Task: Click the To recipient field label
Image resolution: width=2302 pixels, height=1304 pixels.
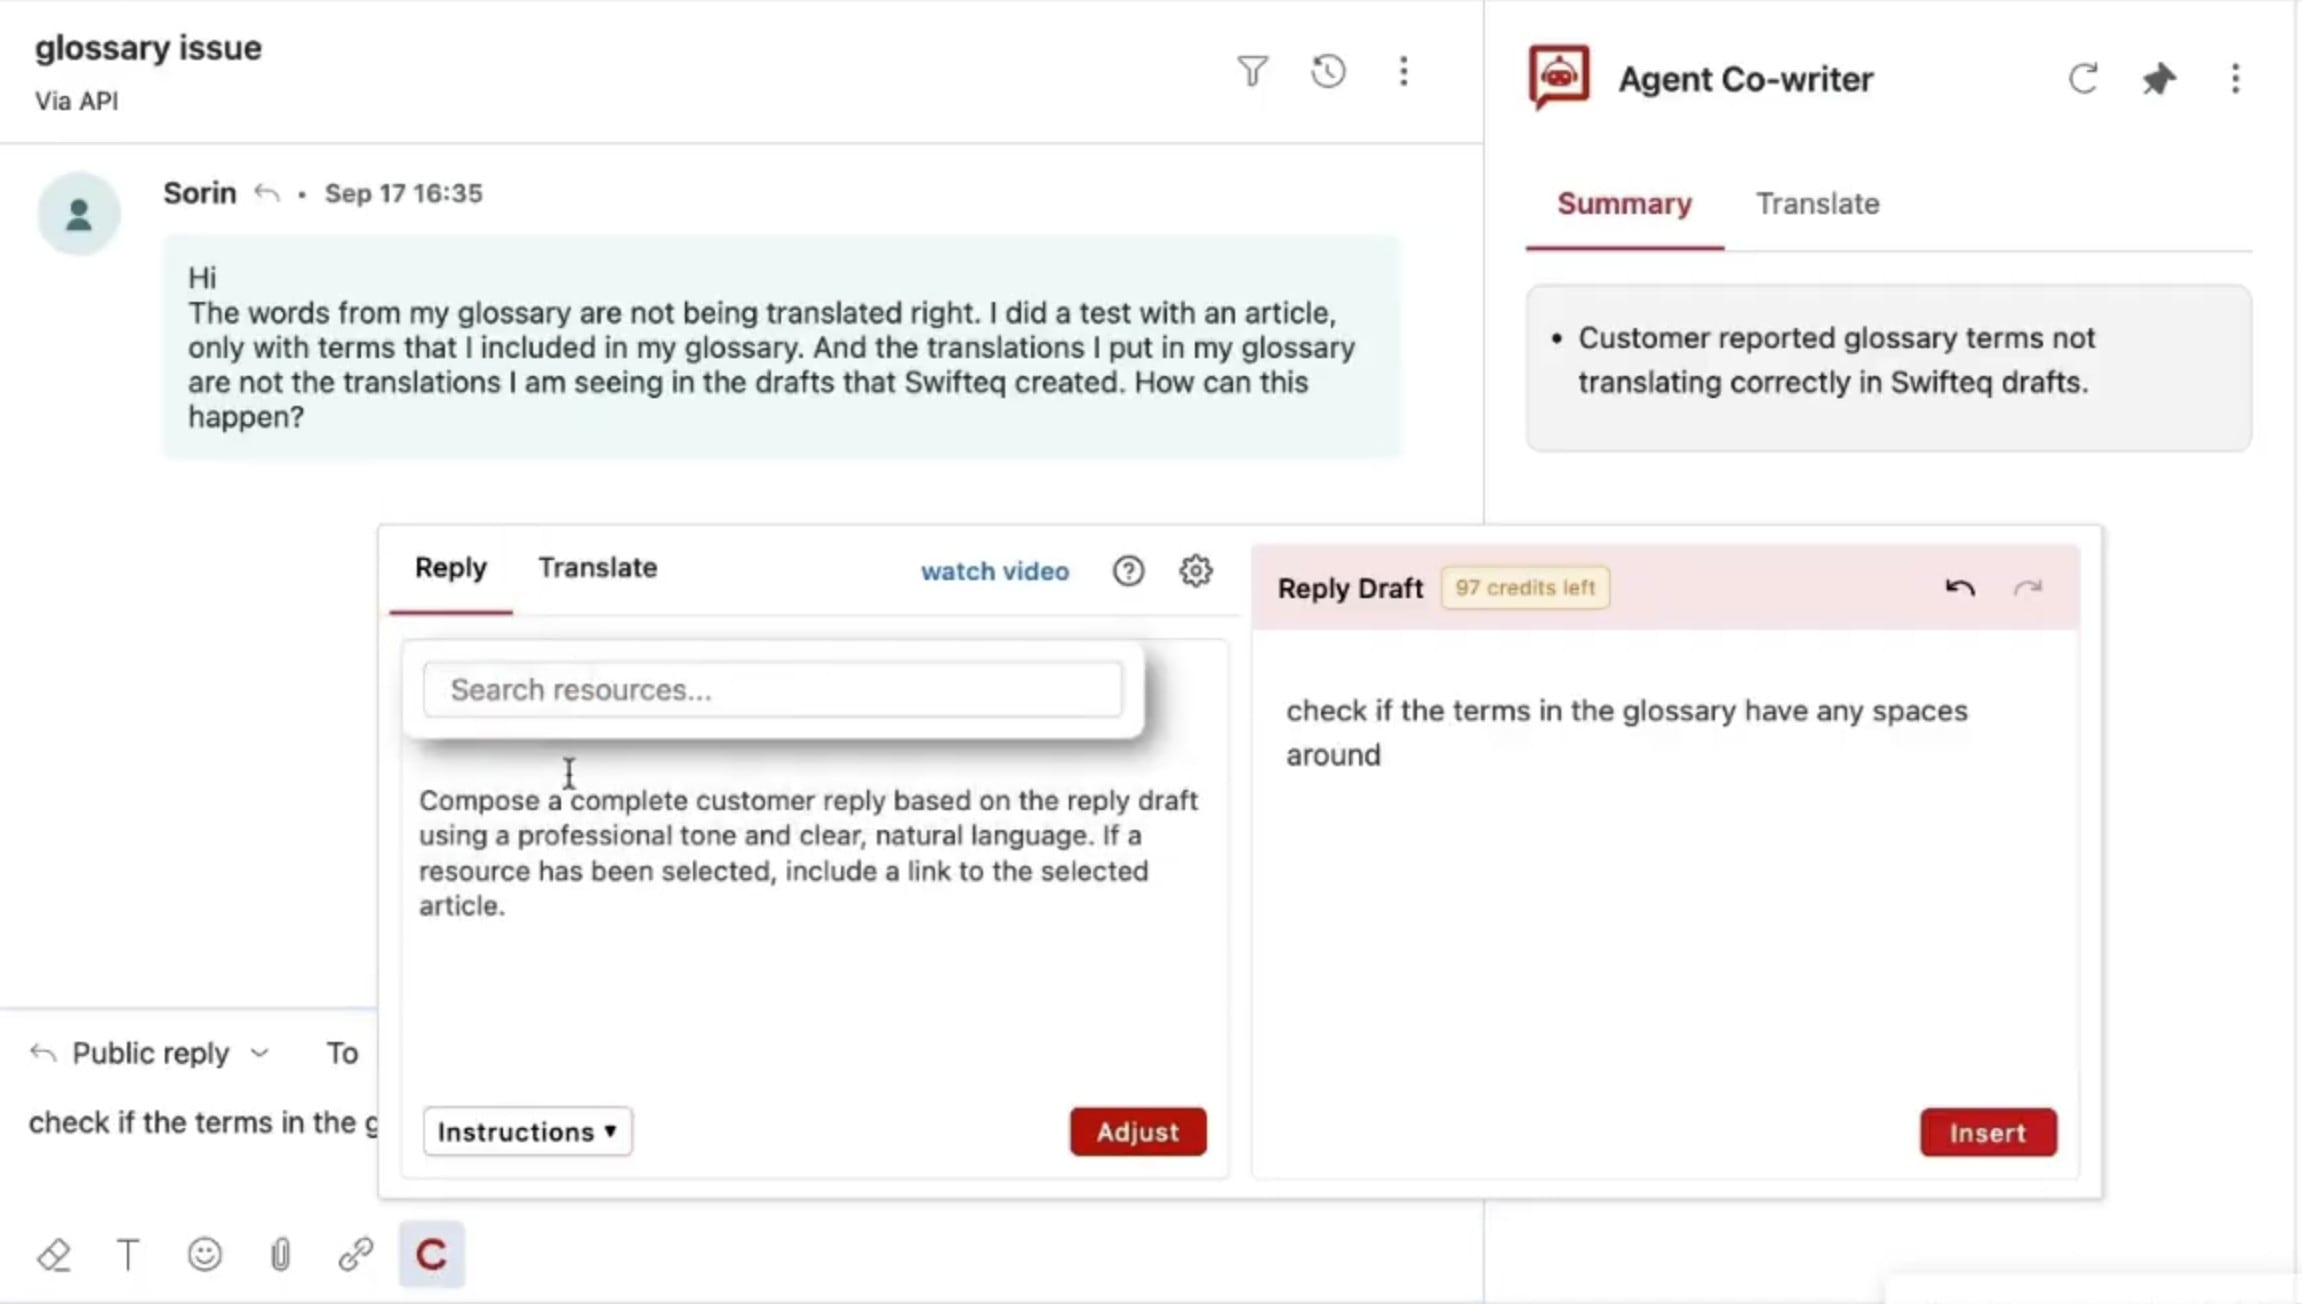Action: tap(342, 1053)
